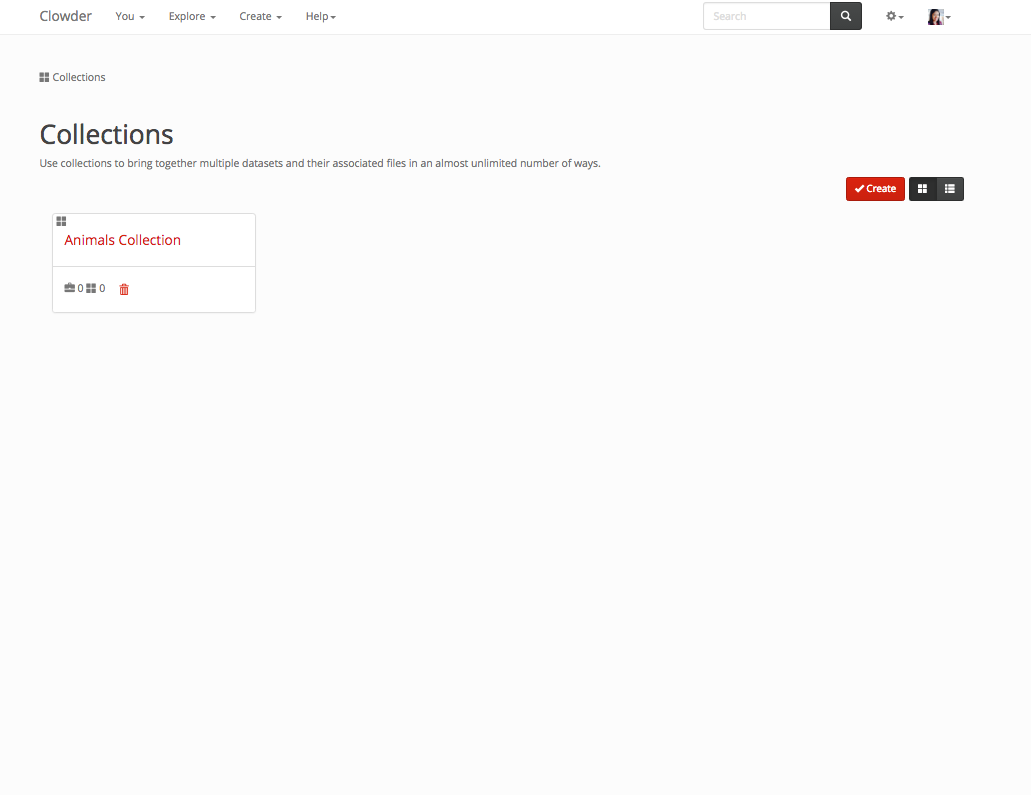The width and height of the screenshot is (1031, 795).
Task: Click the datasets count briefcase icon
Action: 70,288
